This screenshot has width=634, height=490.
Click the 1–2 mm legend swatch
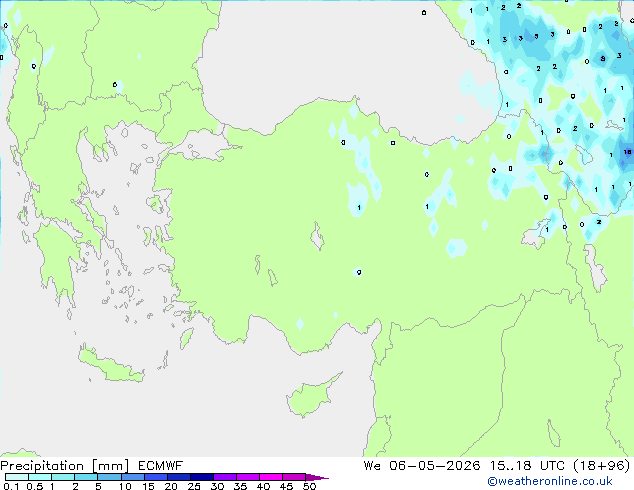(x=63, y=477)
